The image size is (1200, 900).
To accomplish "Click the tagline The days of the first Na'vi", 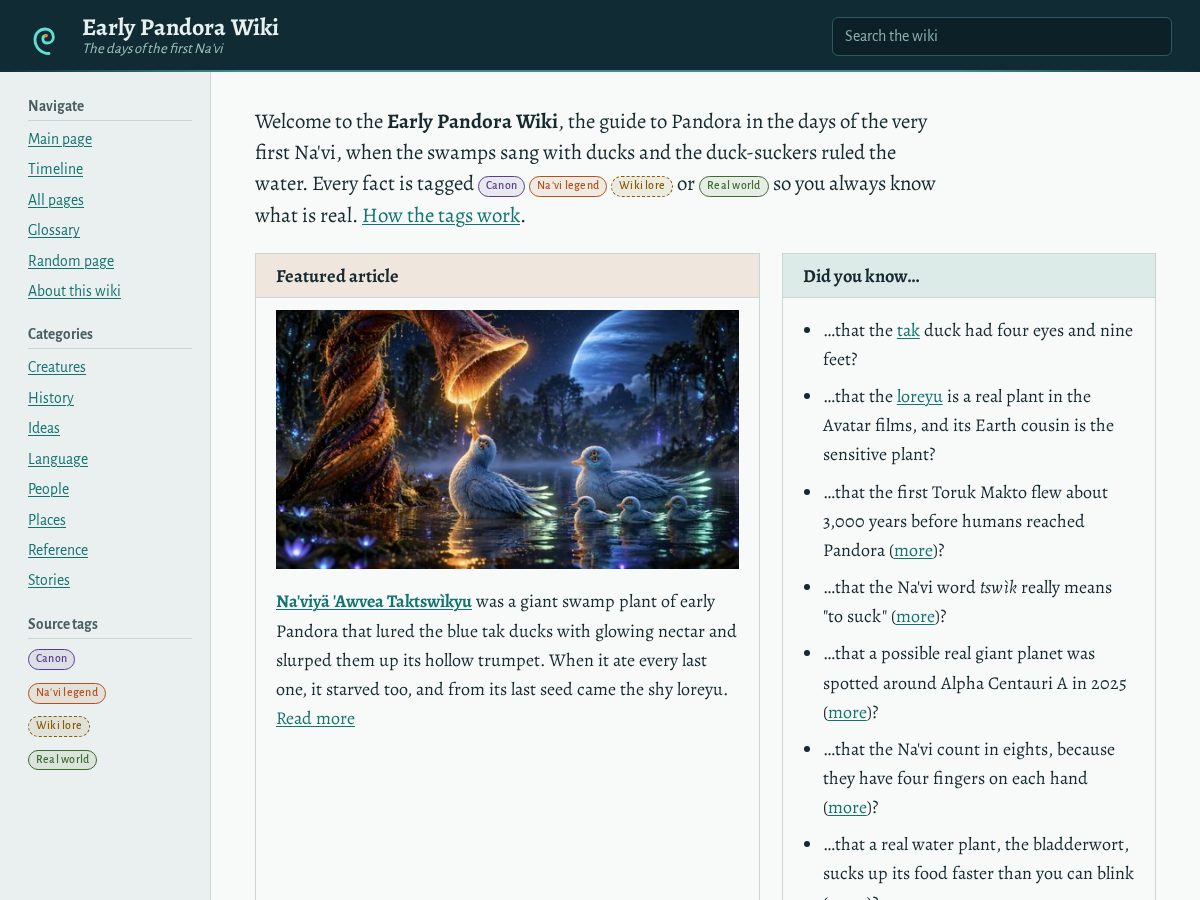I will click(152, 49).
